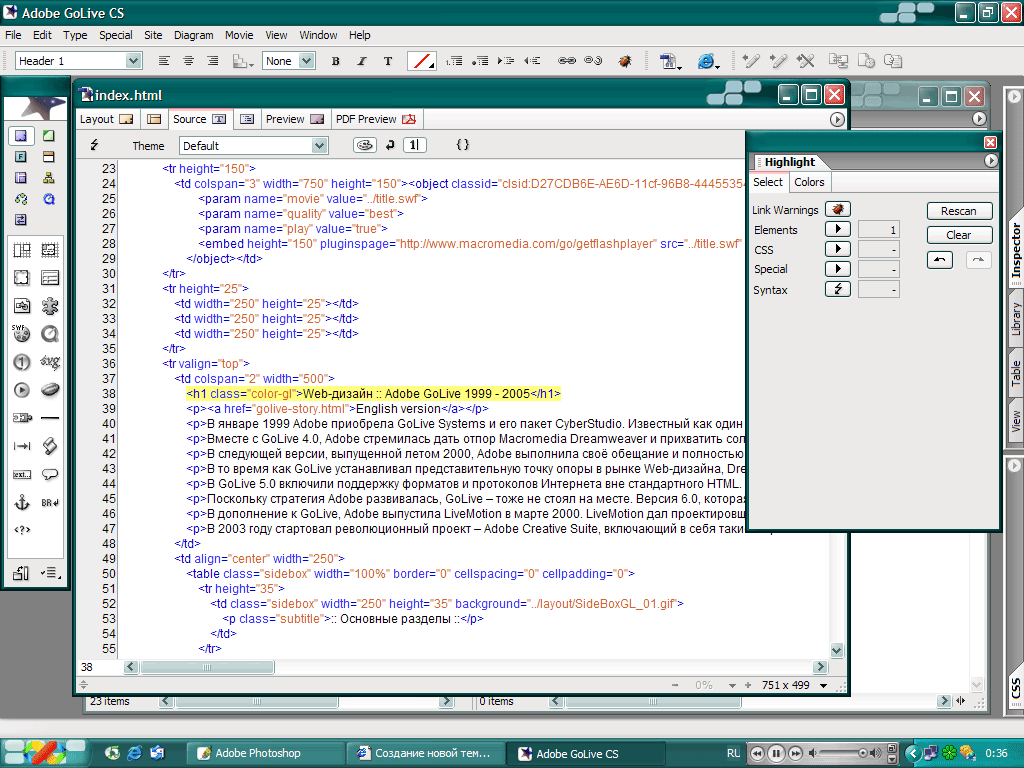Click the text color swatch with red slash
1024x768 pixels.
[x=422, y=61]
